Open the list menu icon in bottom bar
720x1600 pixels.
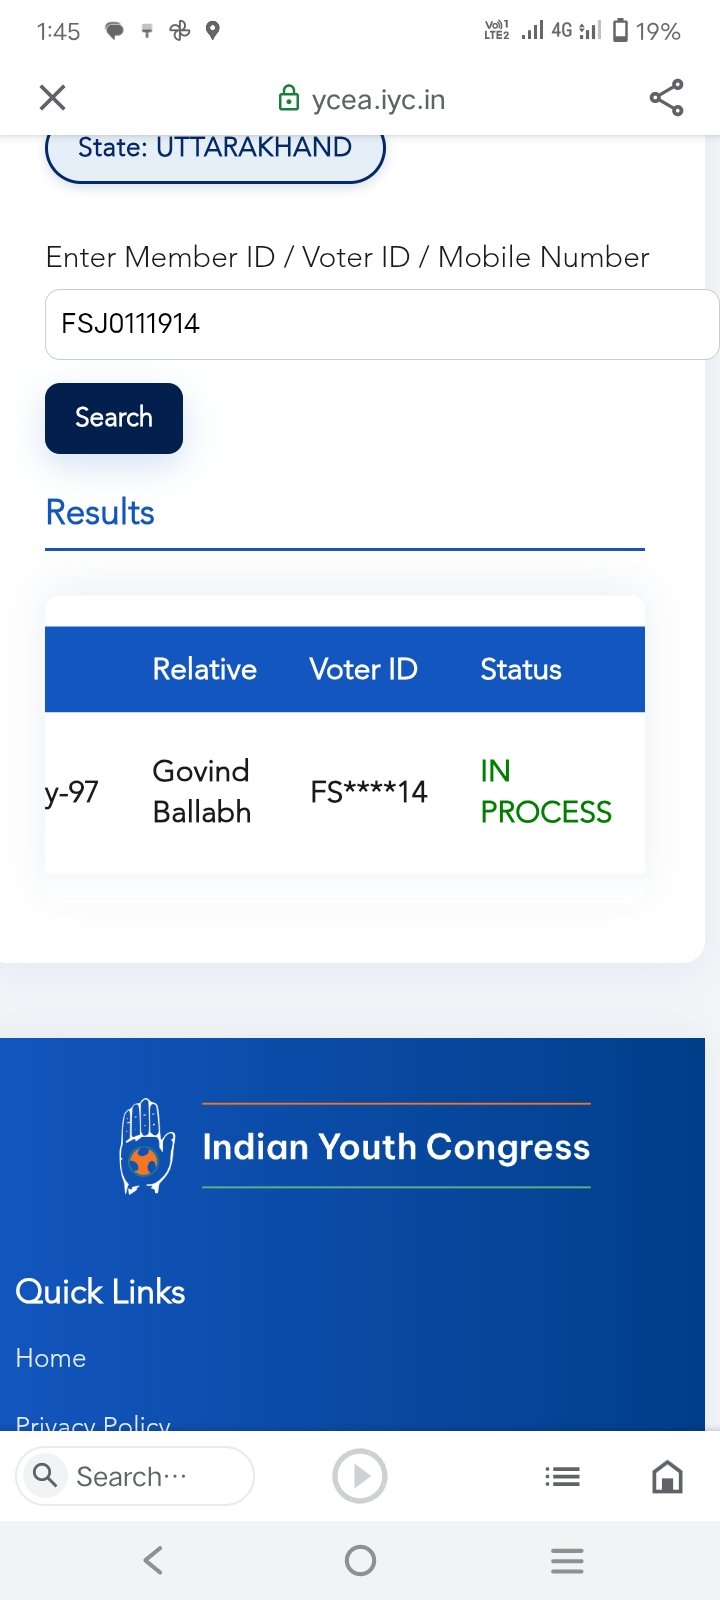click(x=562, y=1476)
